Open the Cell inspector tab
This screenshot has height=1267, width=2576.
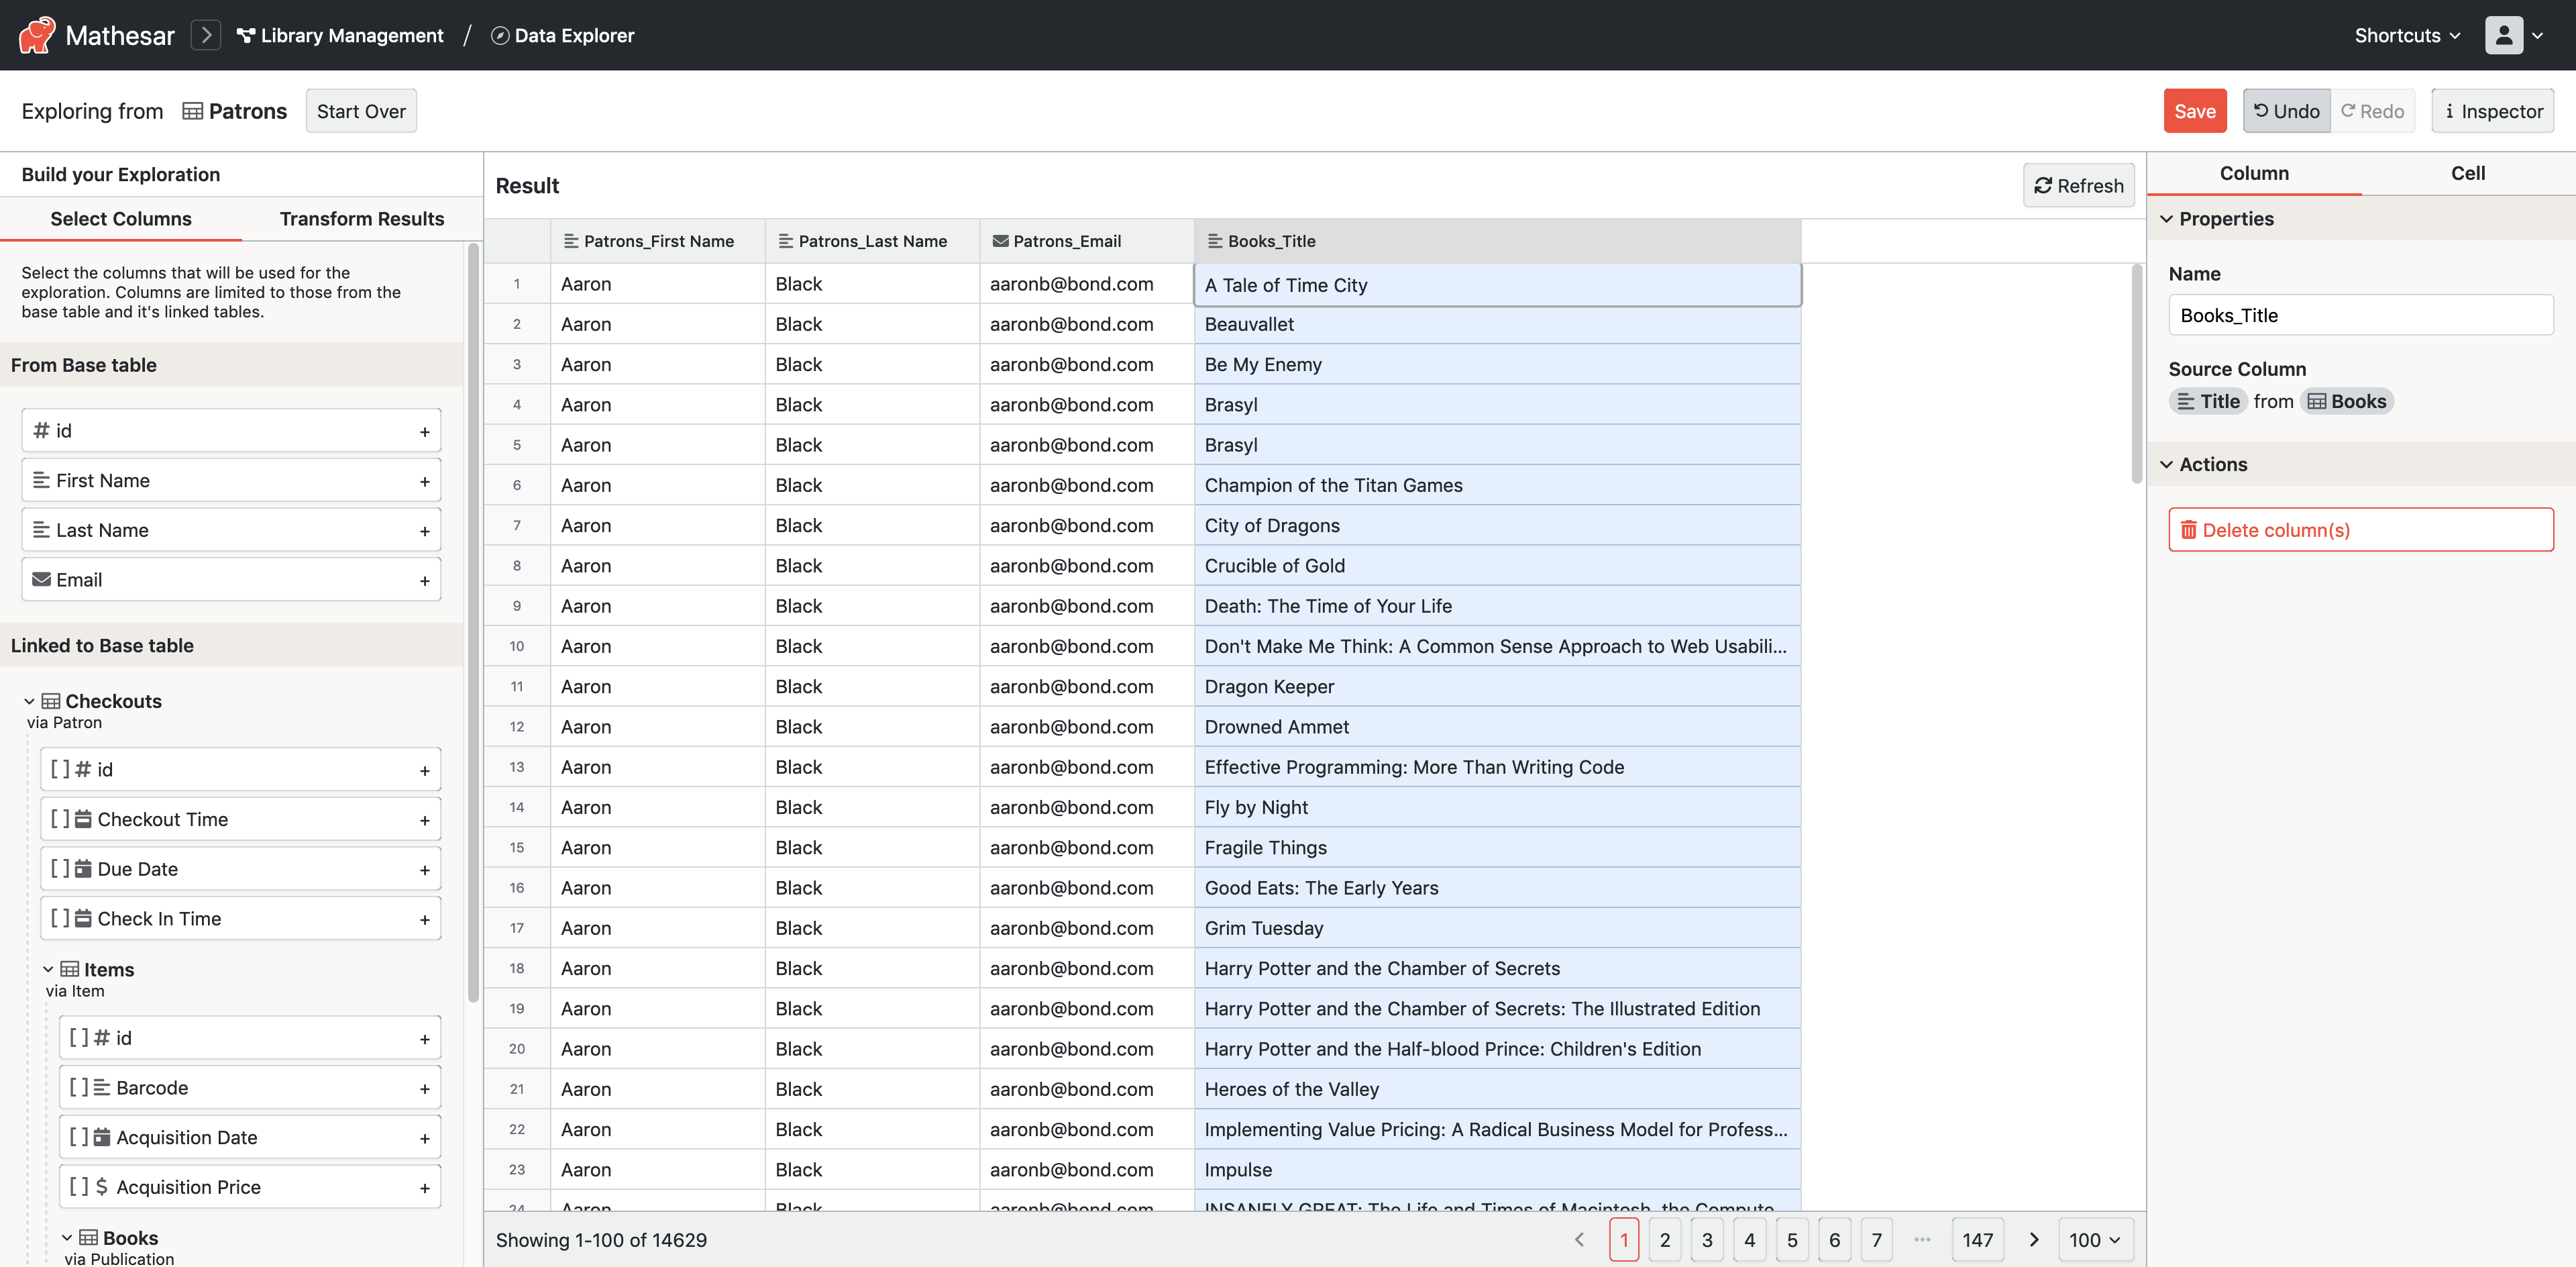point(2467,173)
